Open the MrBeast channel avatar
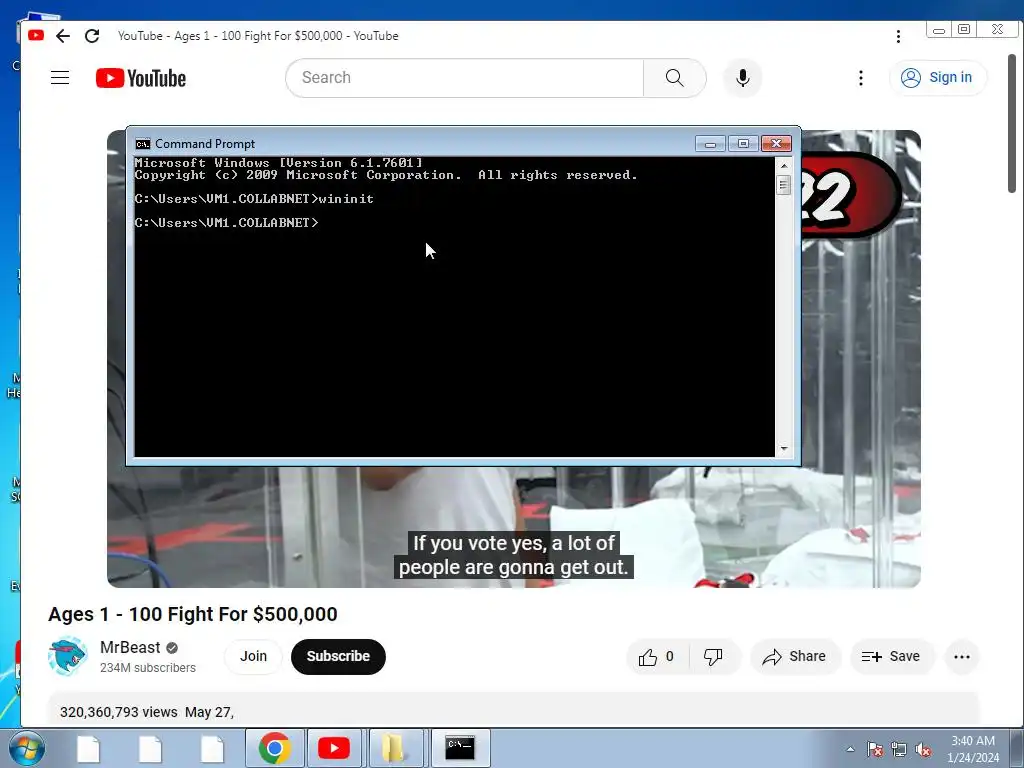This screenshot has width=1024, height=768. 67,656
